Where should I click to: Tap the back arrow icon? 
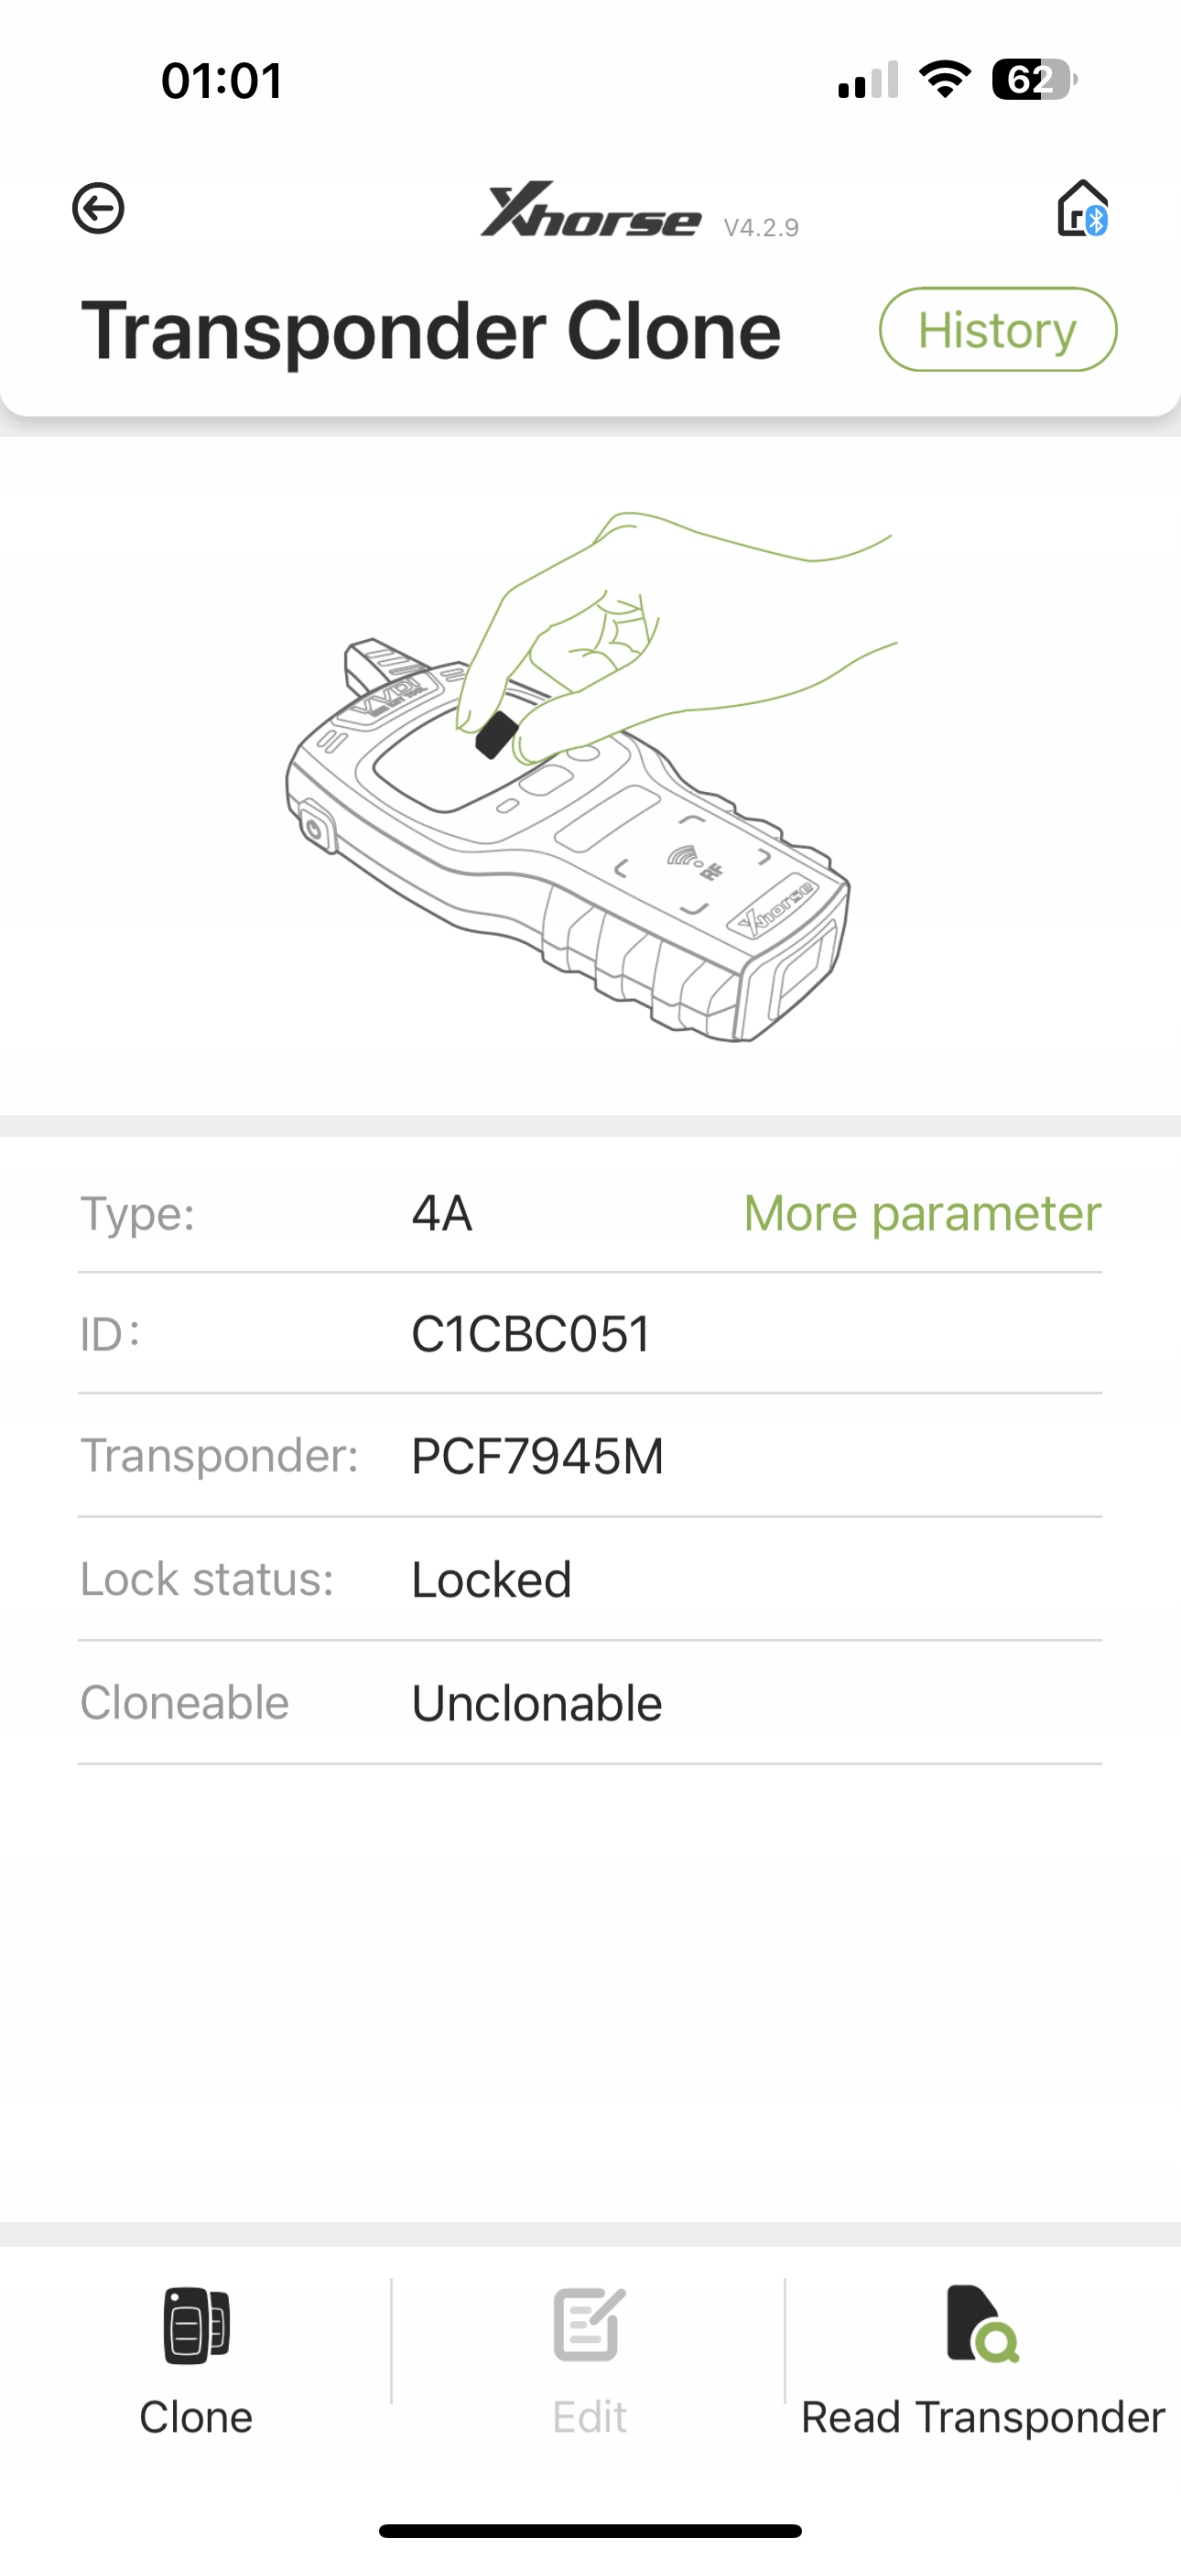click(98, 209)
